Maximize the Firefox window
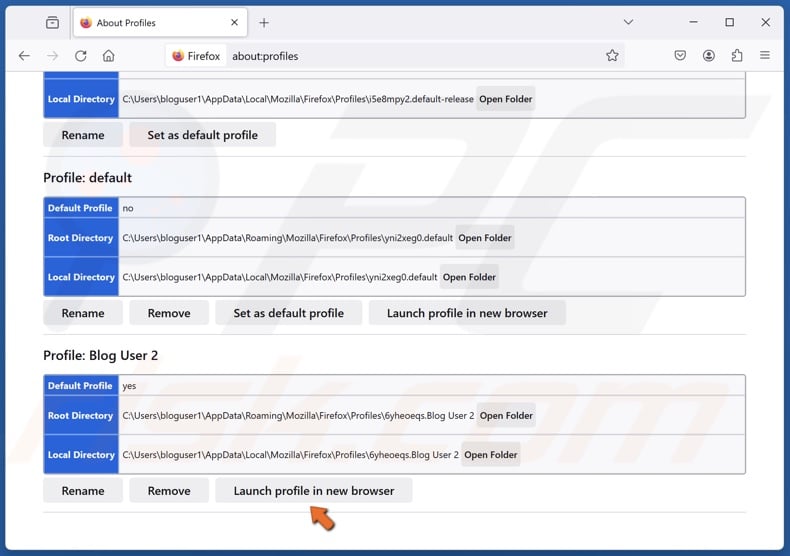Viewport: 790px width, 556px height. (730, 22)
